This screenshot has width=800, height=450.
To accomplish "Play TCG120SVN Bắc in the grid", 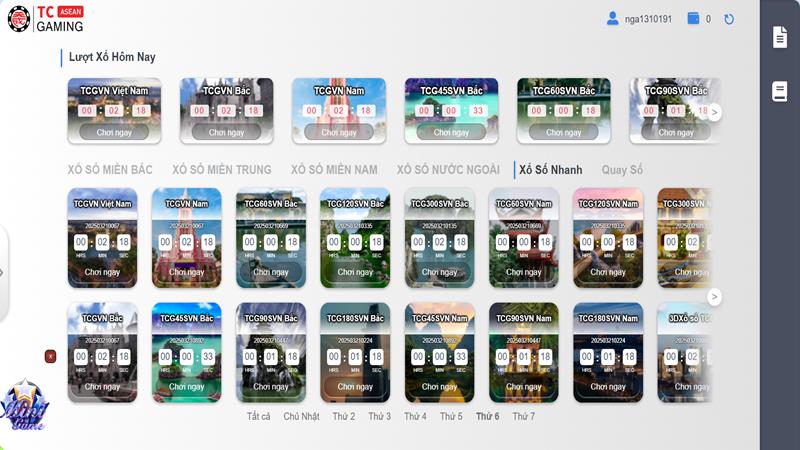I will (355, 272).
